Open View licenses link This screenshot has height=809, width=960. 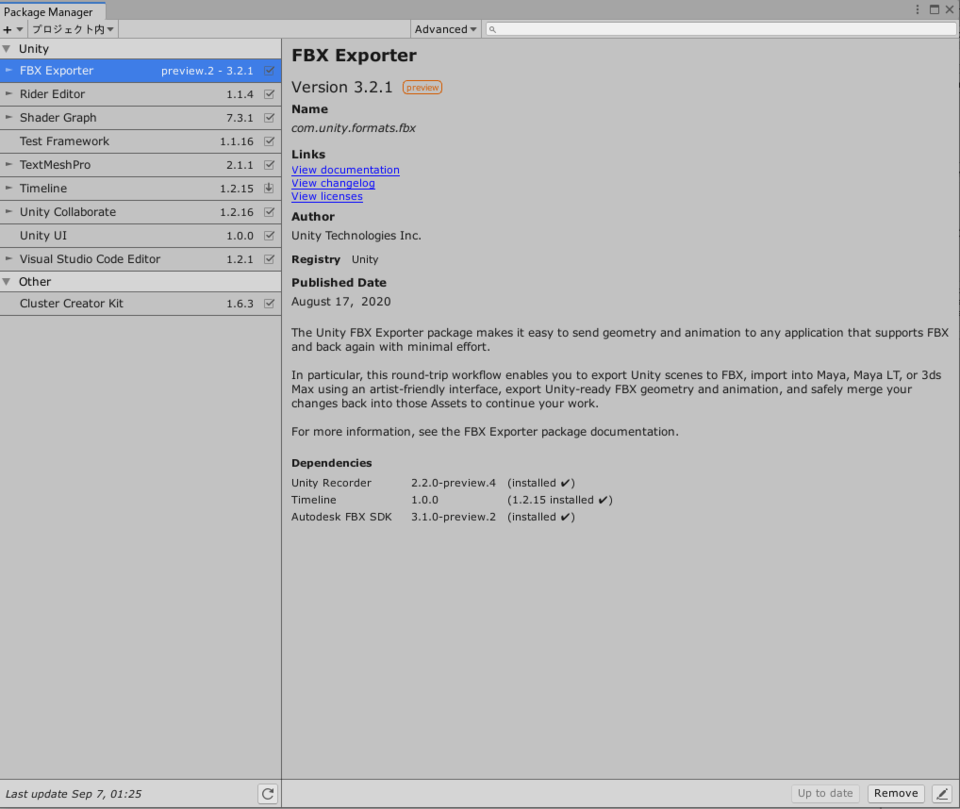[x=327, y=197]
